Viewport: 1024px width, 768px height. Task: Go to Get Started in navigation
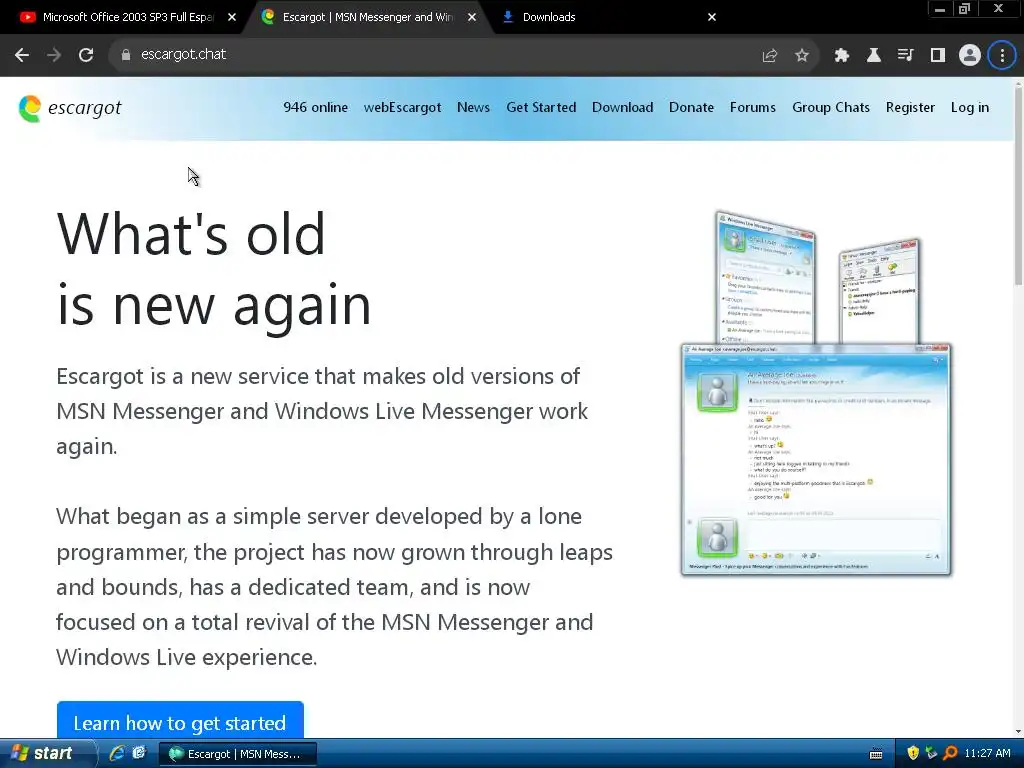click(541, 107)
